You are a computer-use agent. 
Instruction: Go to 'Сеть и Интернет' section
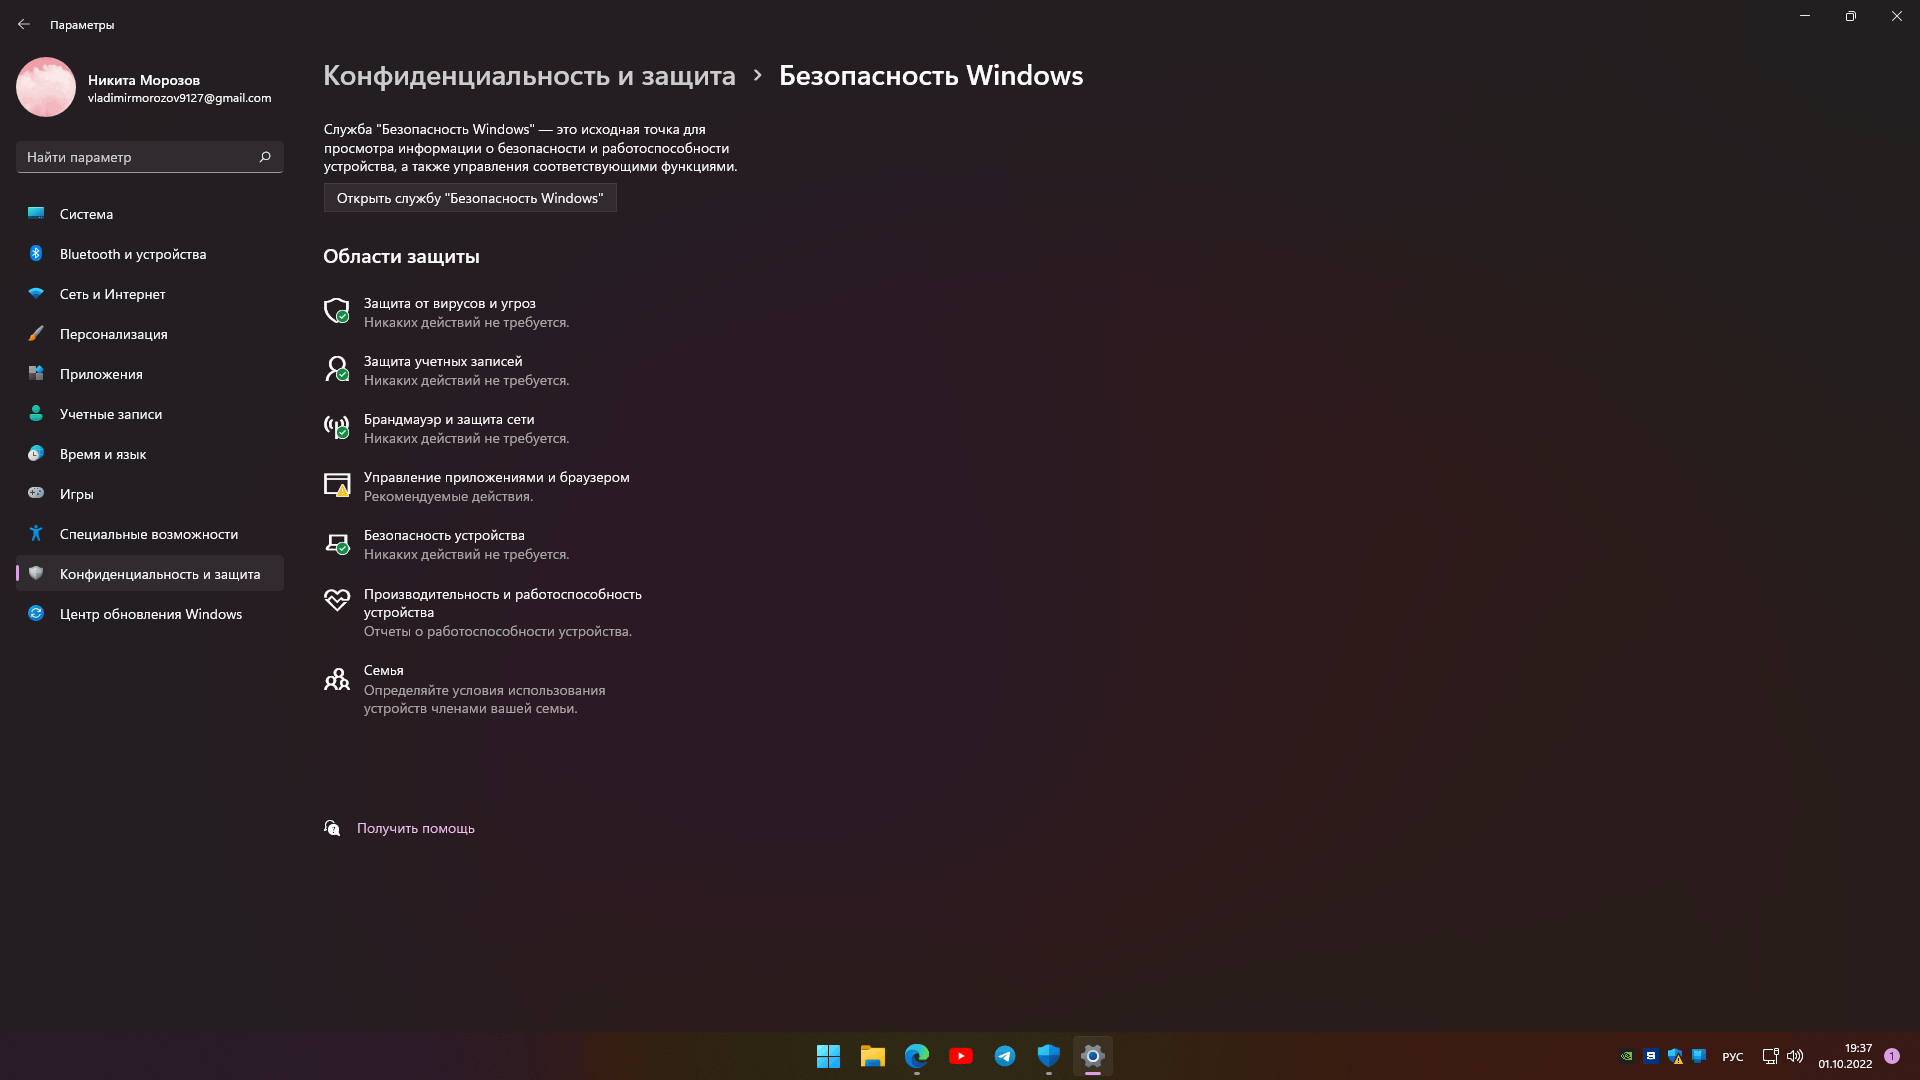pos(150,294)
